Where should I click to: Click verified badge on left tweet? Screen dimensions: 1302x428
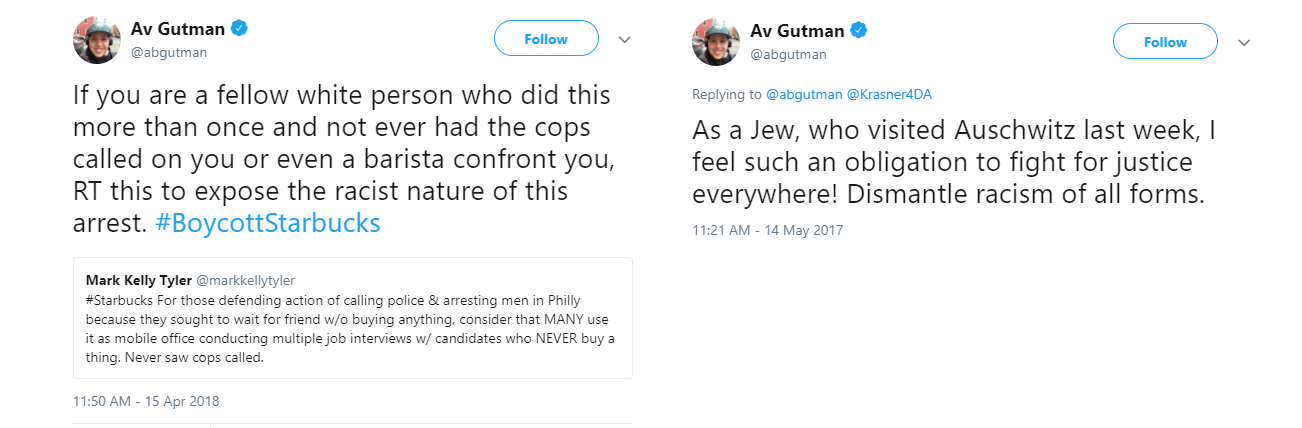[239, 29]
